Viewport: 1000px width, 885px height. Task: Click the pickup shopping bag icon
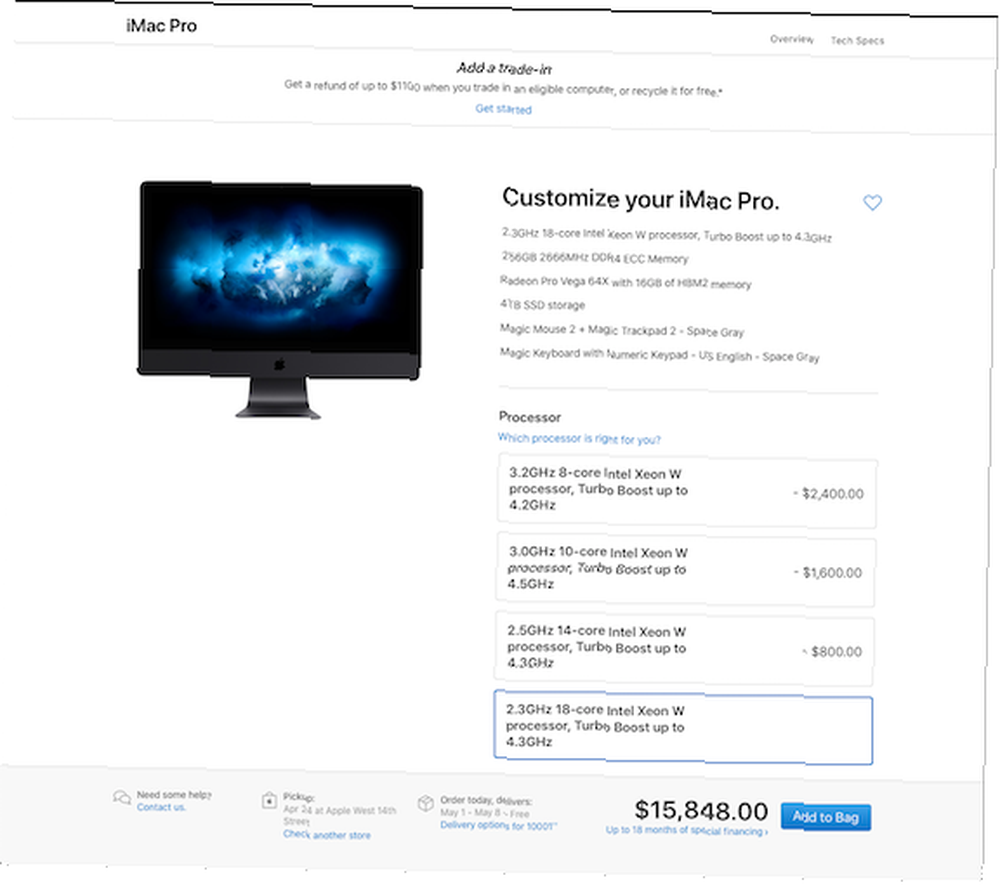[x=269, y=800]
